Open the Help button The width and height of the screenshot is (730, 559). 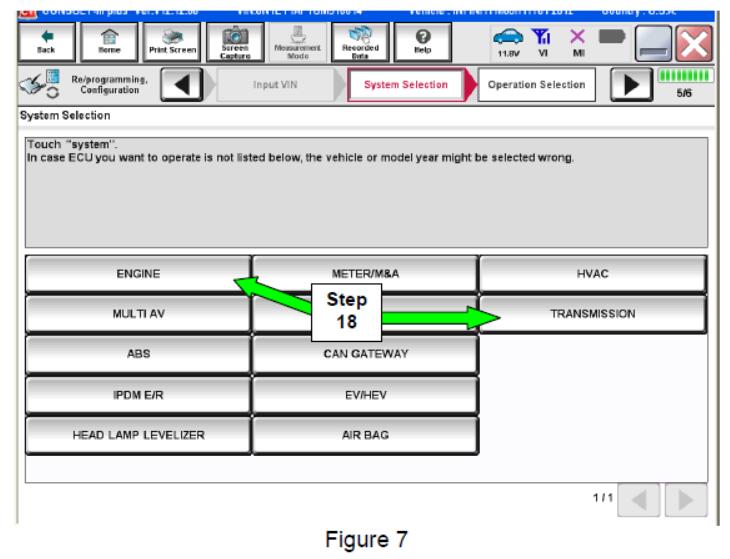(423, 42)
